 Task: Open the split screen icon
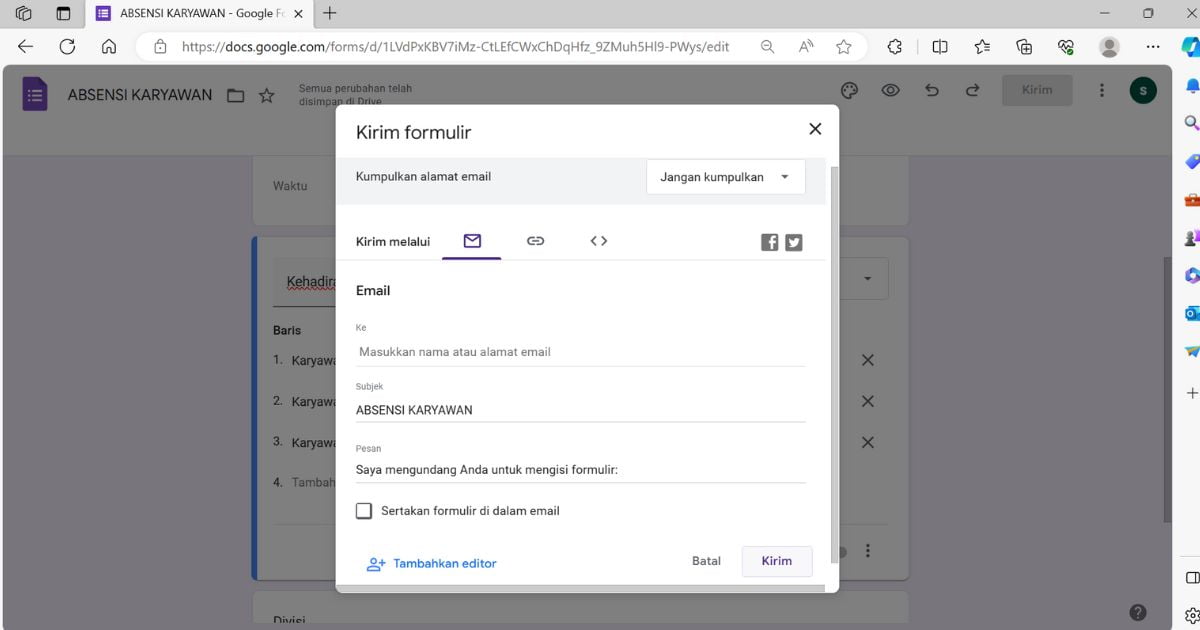tap(940, 46)
